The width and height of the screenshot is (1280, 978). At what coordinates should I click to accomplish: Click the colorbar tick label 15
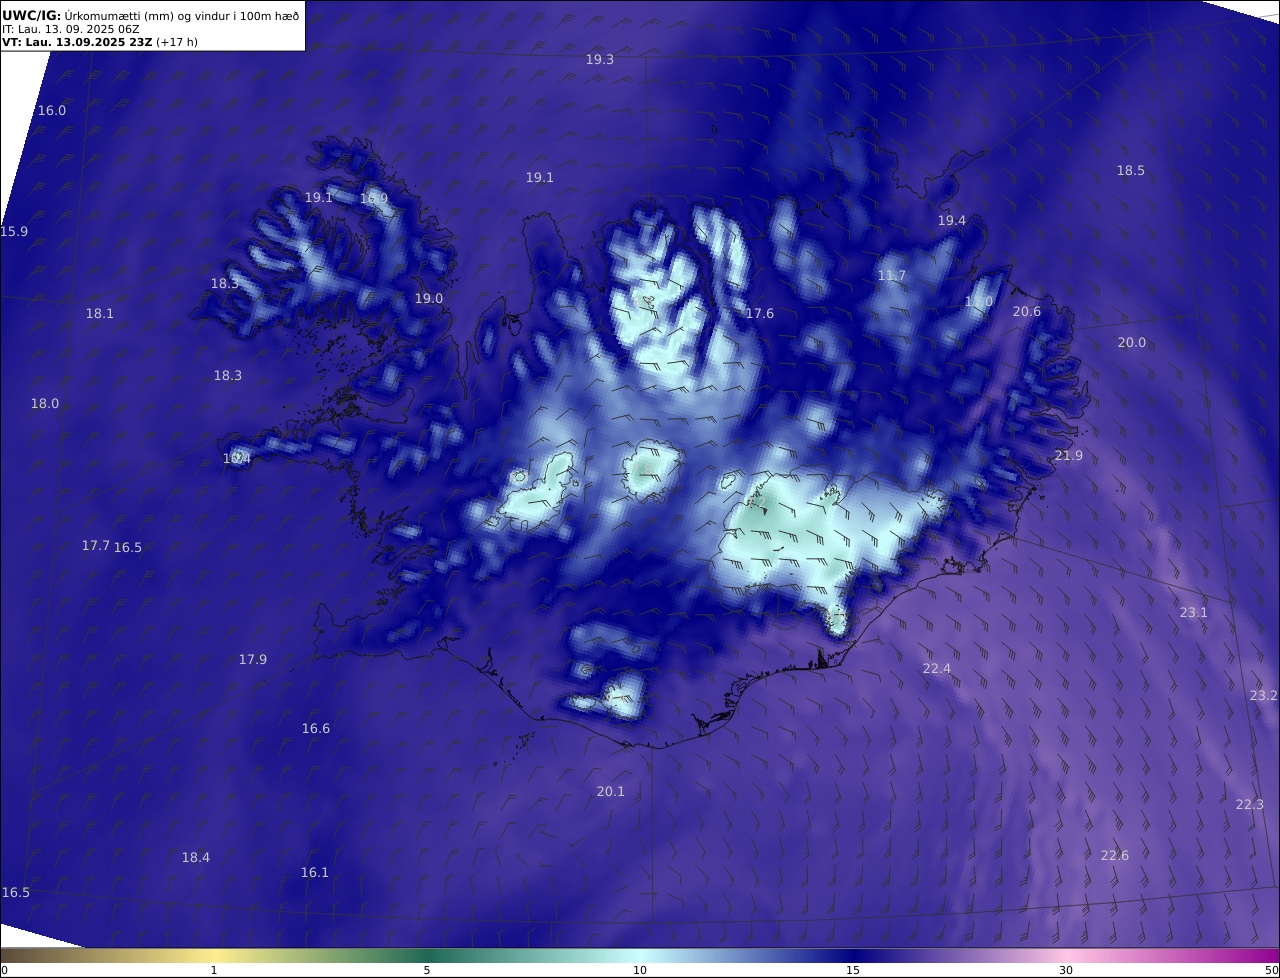coord(853,971)
